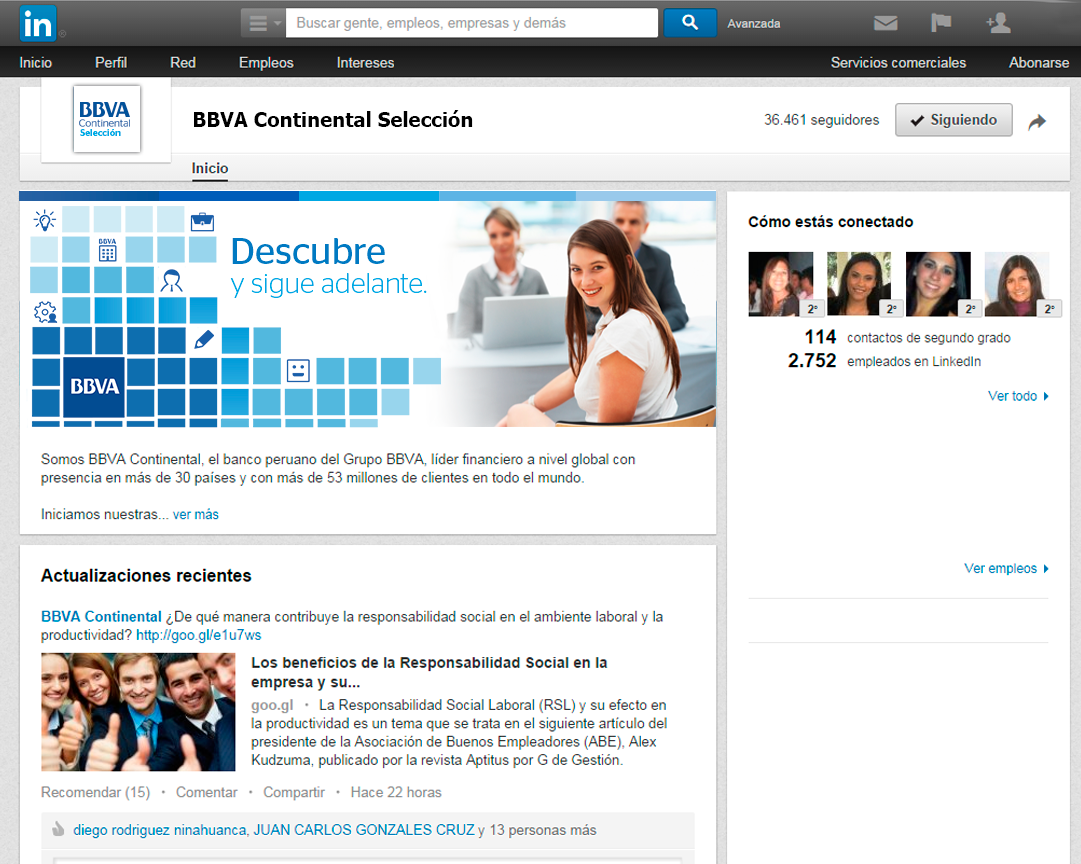This screenshot has height=864, width=1081.
Task: Open diego rodriguez ninahuanca profile
Action: [160, 830]
